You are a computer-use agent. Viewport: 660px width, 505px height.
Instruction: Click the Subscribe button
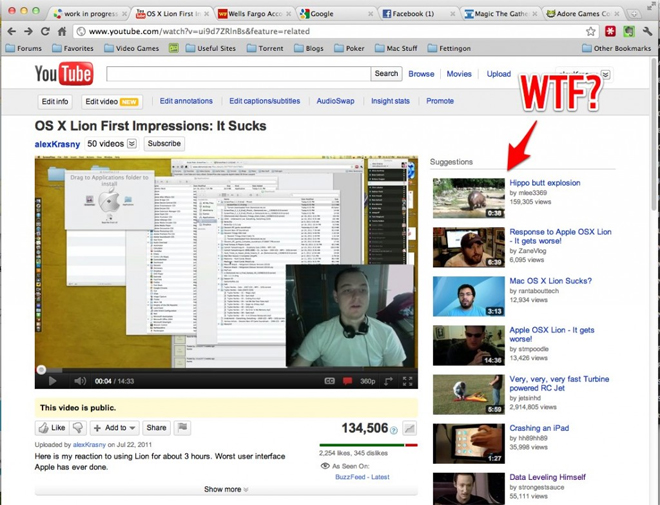pos(164,144)
